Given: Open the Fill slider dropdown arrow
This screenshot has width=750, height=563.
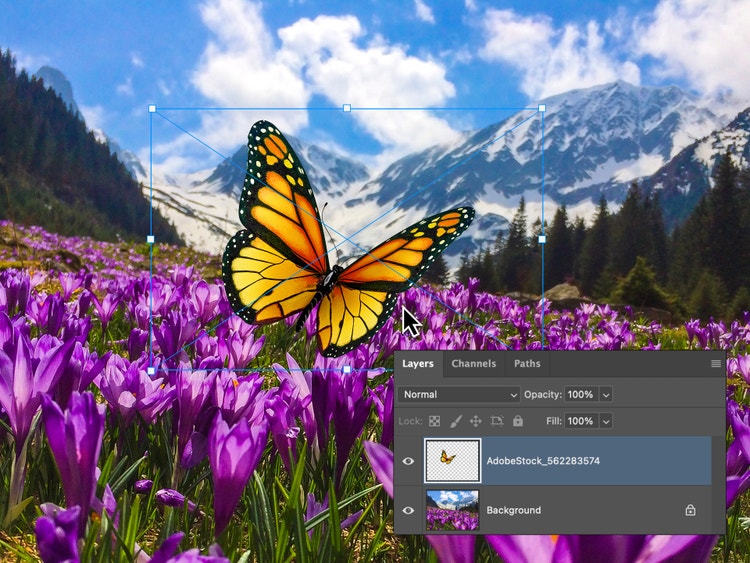Looking at the screenshot, I should click(x=606, y=421).
